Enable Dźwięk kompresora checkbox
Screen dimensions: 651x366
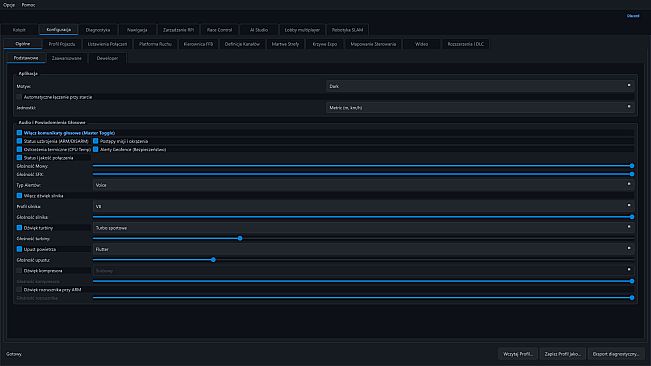(x=19, y=271)
